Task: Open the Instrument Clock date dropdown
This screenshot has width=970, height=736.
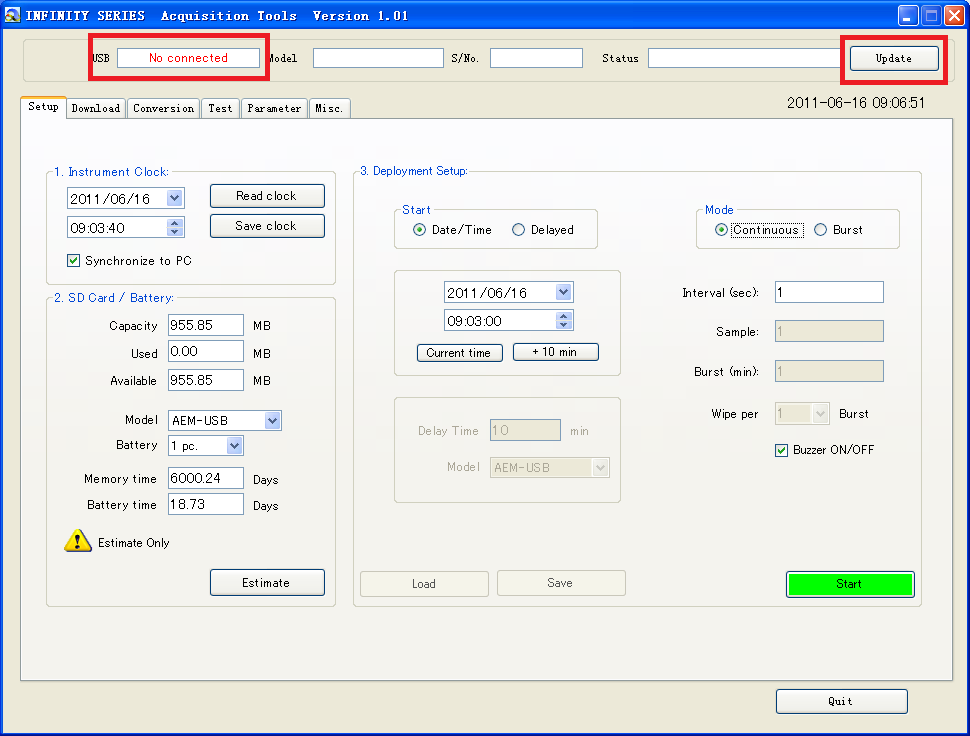Action: coord(175,199)
